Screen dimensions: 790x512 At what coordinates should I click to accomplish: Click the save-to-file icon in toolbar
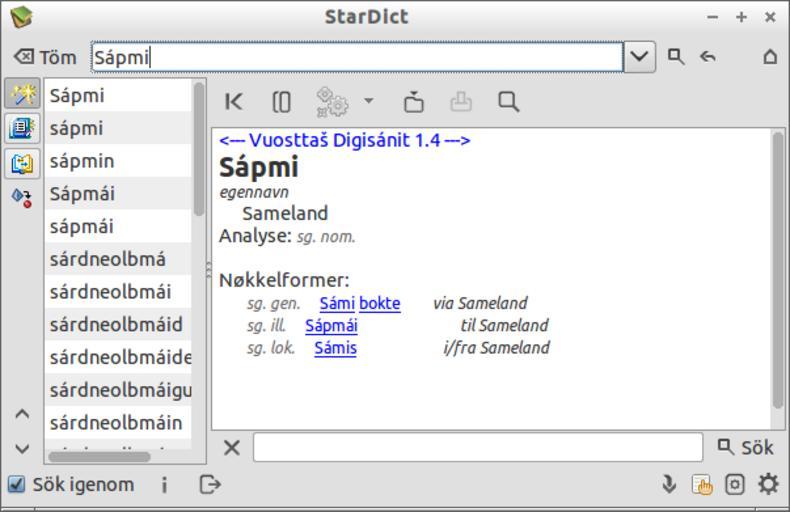tap(414, 102)
